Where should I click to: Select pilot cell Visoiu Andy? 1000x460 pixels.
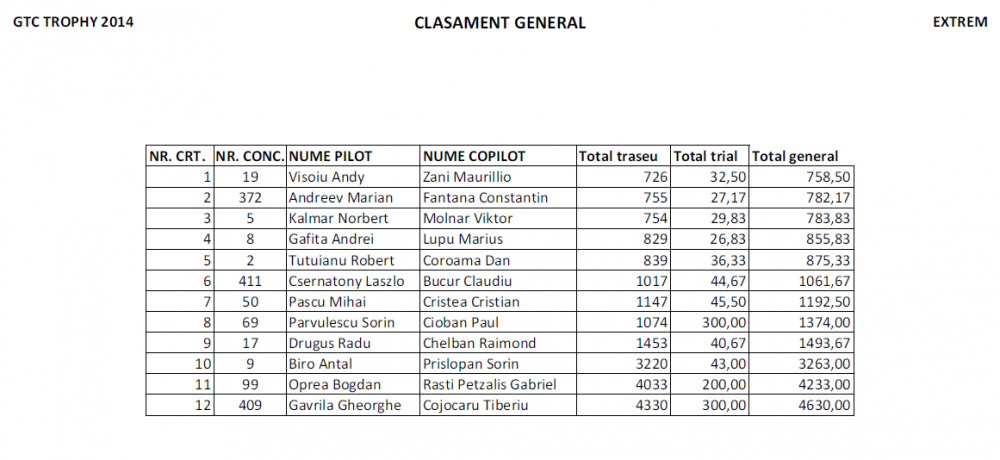[x=326, y=177]
